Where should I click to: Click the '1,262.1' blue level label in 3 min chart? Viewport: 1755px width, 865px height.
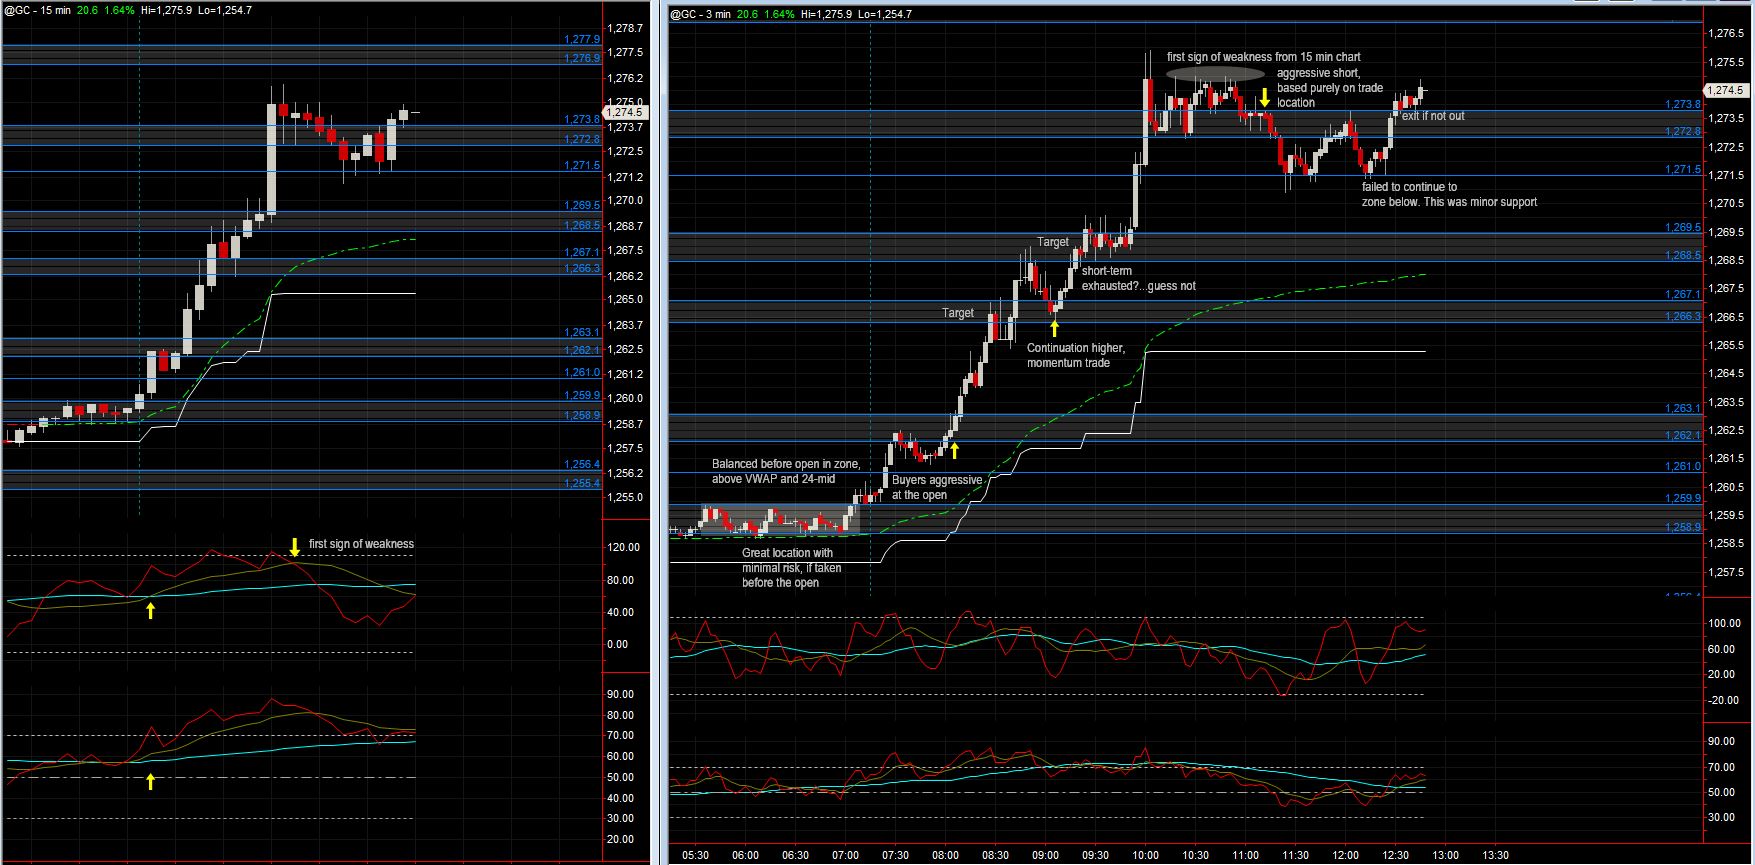[1682, 435]
